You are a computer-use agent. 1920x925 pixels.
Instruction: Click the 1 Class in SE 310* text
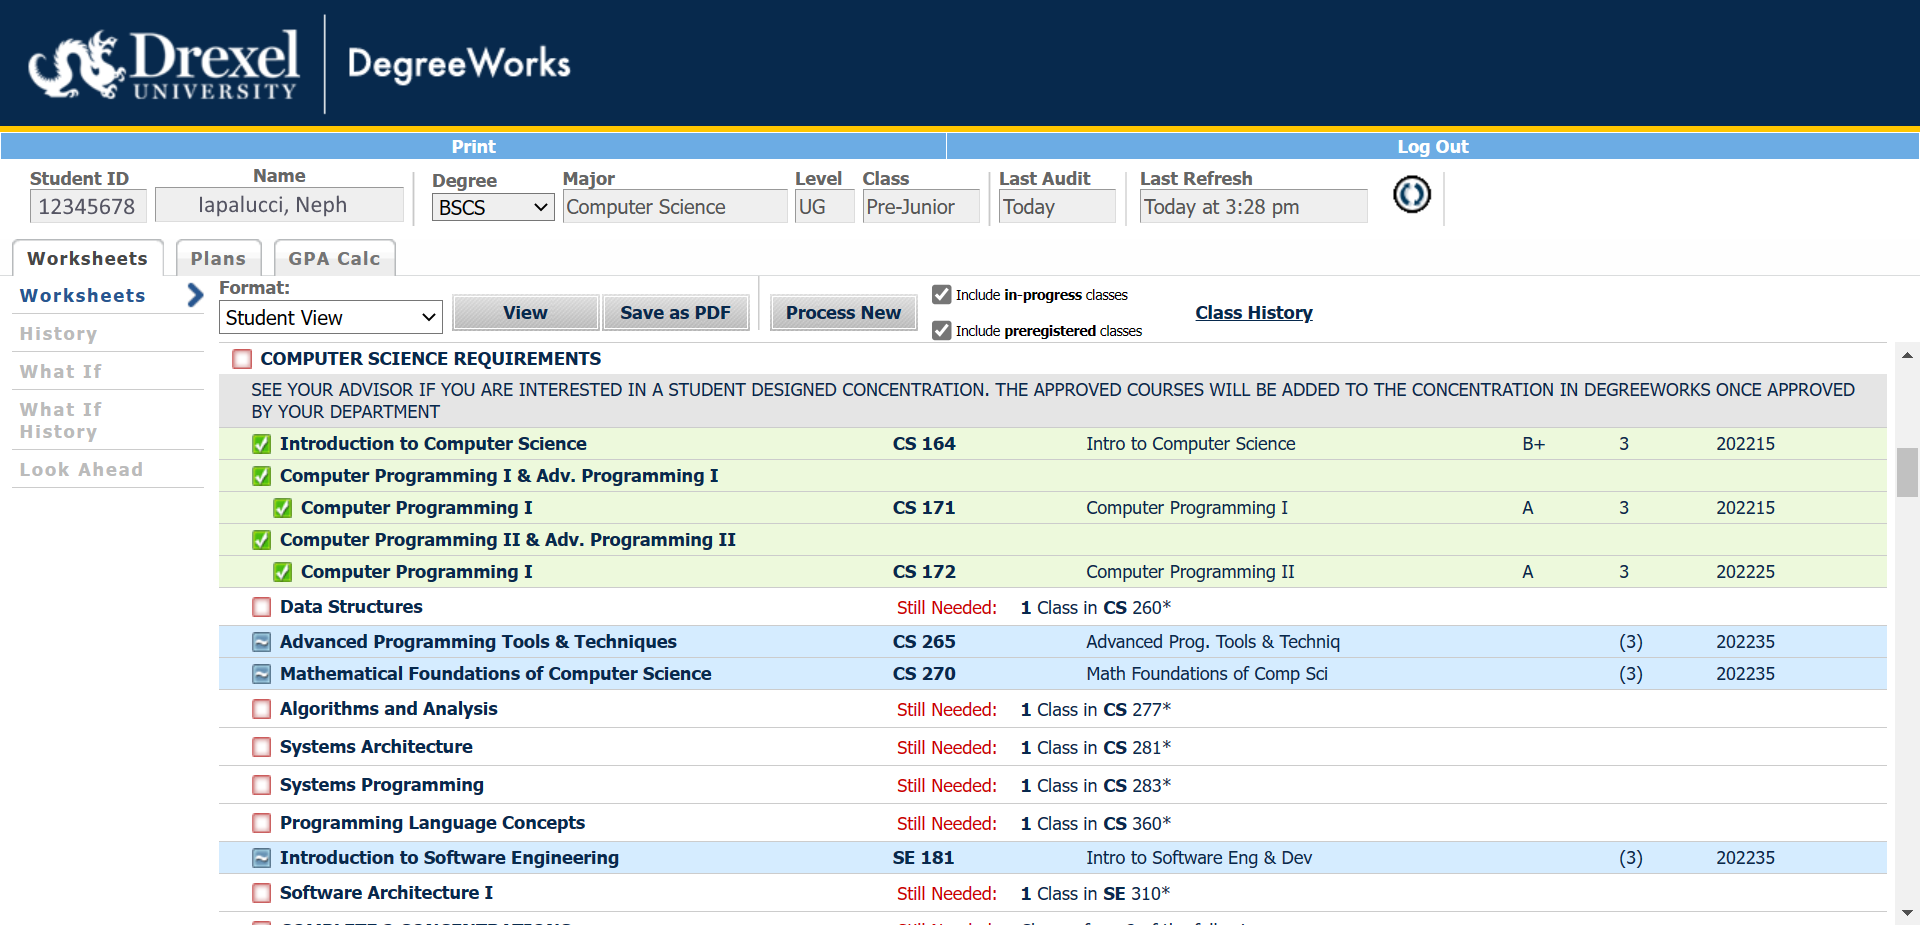click(x=1095, y=894)
